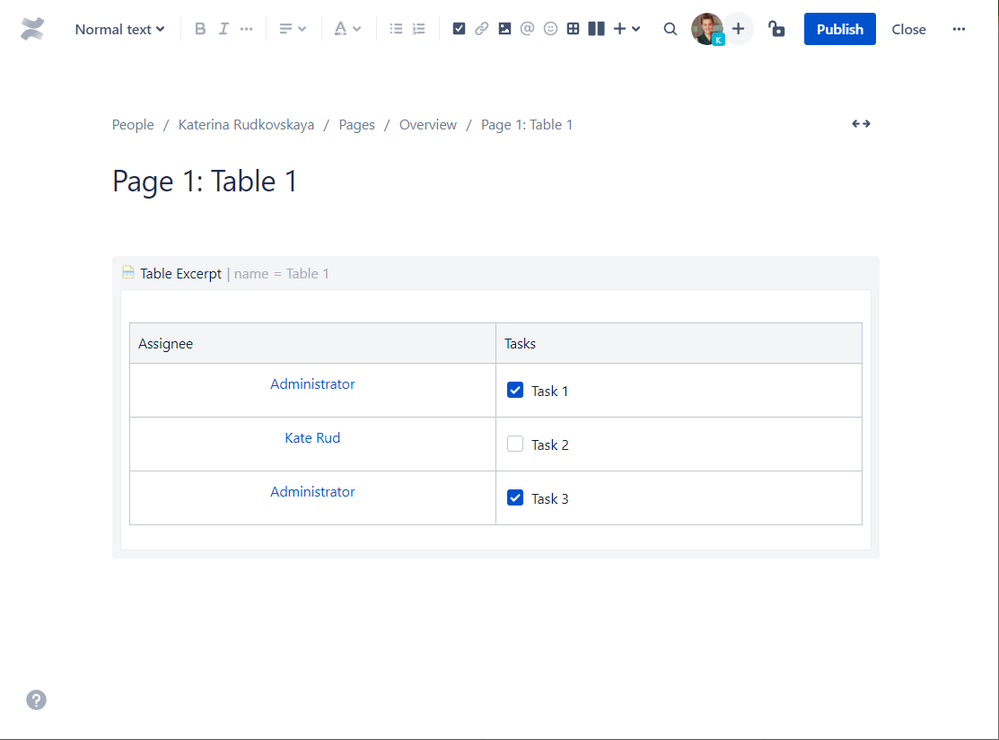Uncheck the Task 3 checkbox

click(515, 497)
